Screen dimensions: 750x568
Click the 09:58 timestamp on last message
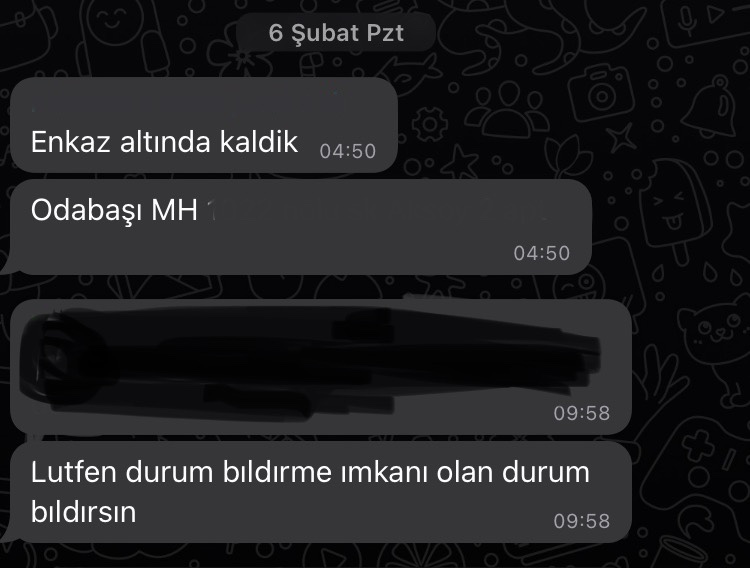pyautogui.click(x=582, y=521)
